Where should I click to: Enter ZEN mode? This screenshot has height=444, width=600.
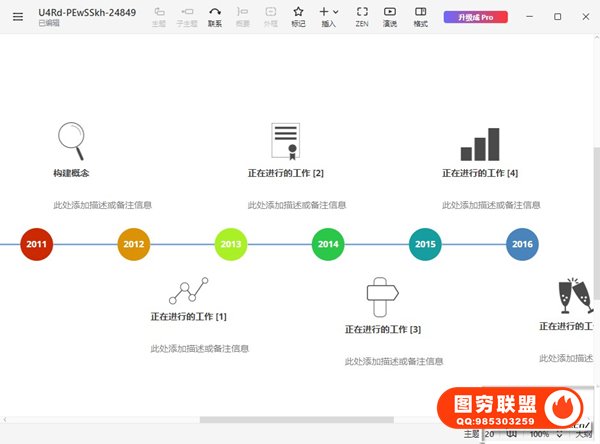pyautogui.click(x=362, y=16)
